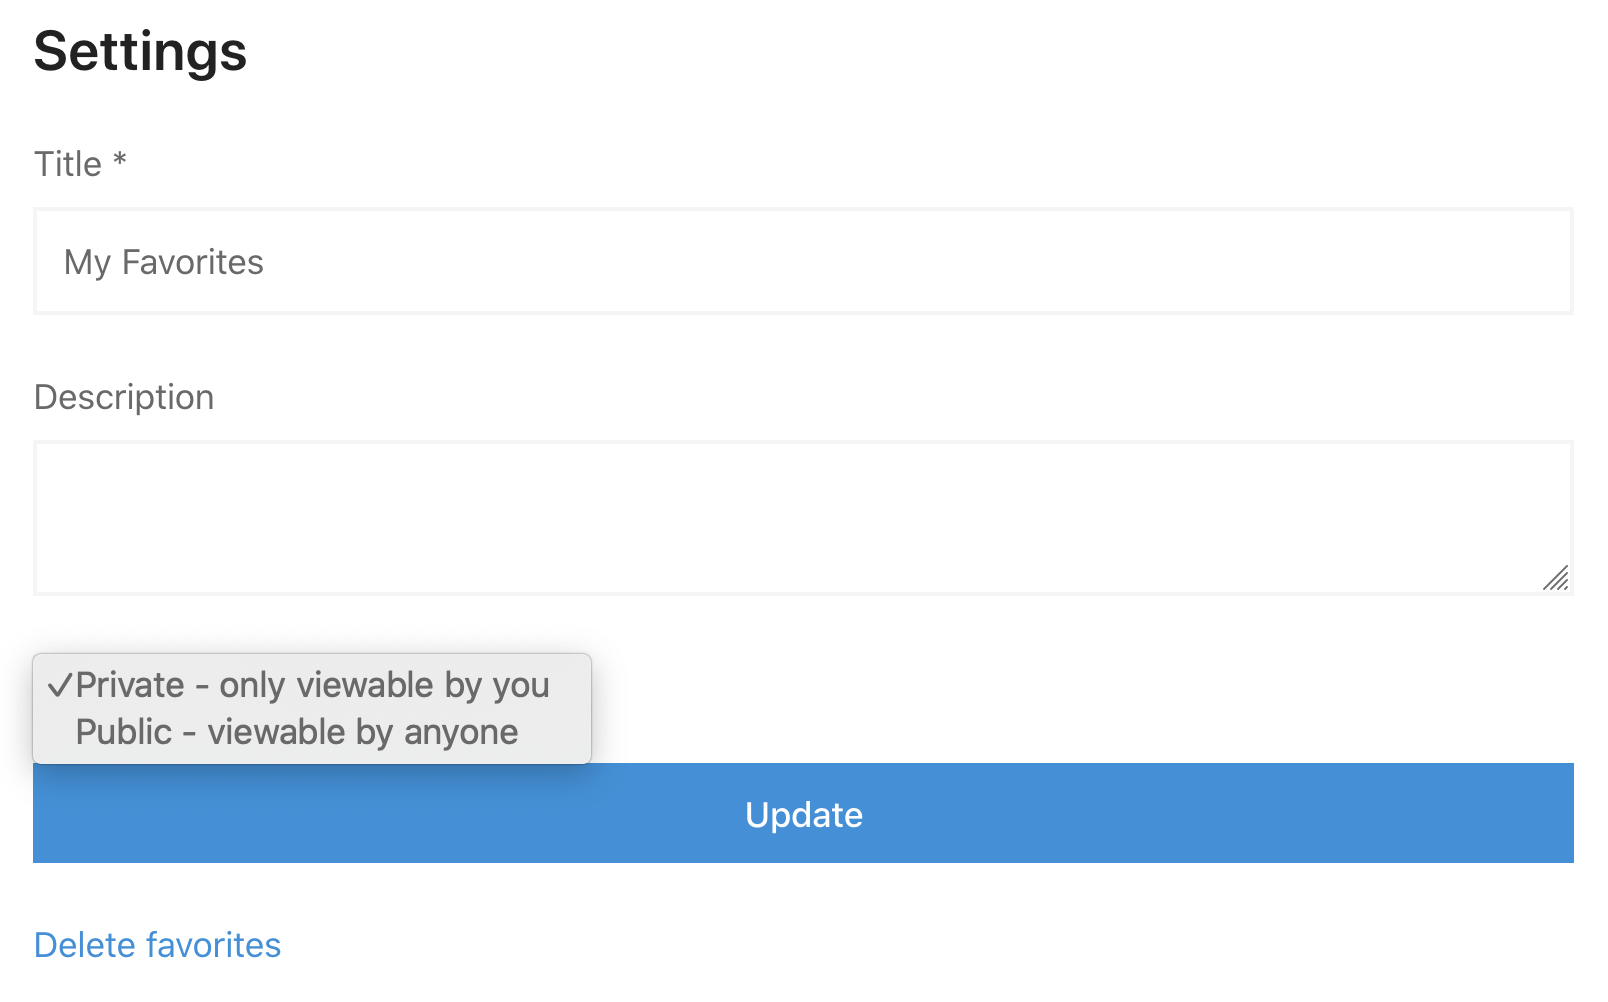Click the Title field label
The width and height of the screenshot is (1608, 1002).
click(68, 164)
